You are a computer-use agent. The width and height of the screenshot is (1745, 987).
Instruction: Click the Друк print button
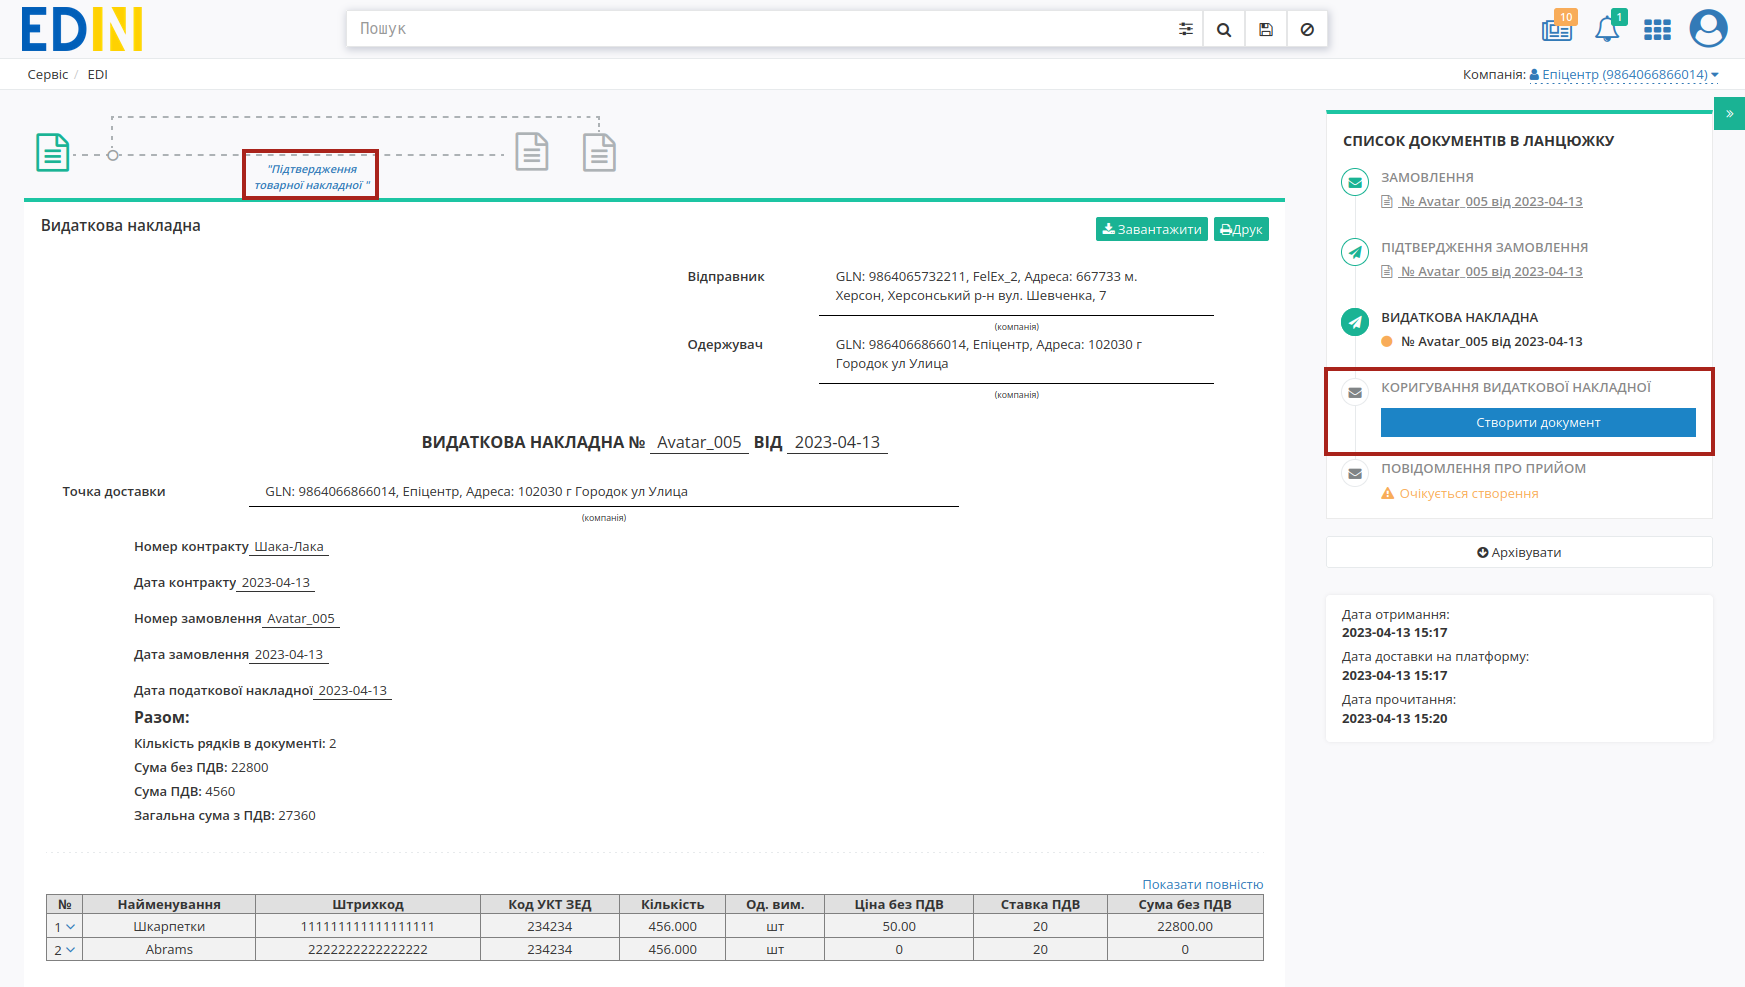coord(1241,229)
